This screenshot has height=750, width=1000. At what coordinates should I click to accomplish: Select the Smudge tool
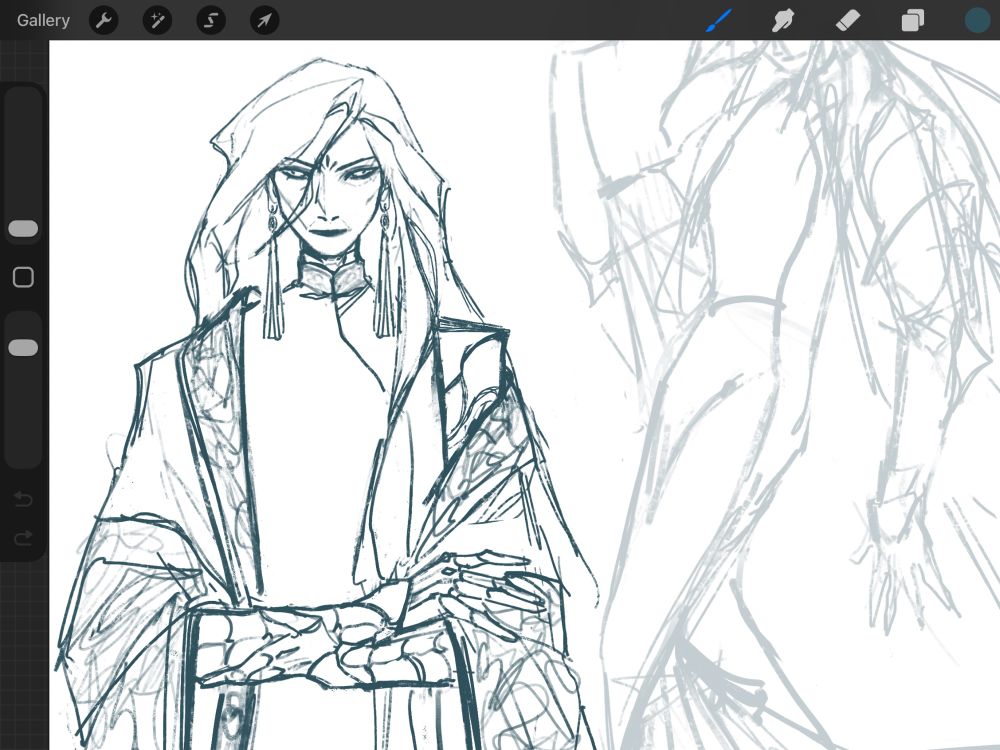(x=783, y=20)
